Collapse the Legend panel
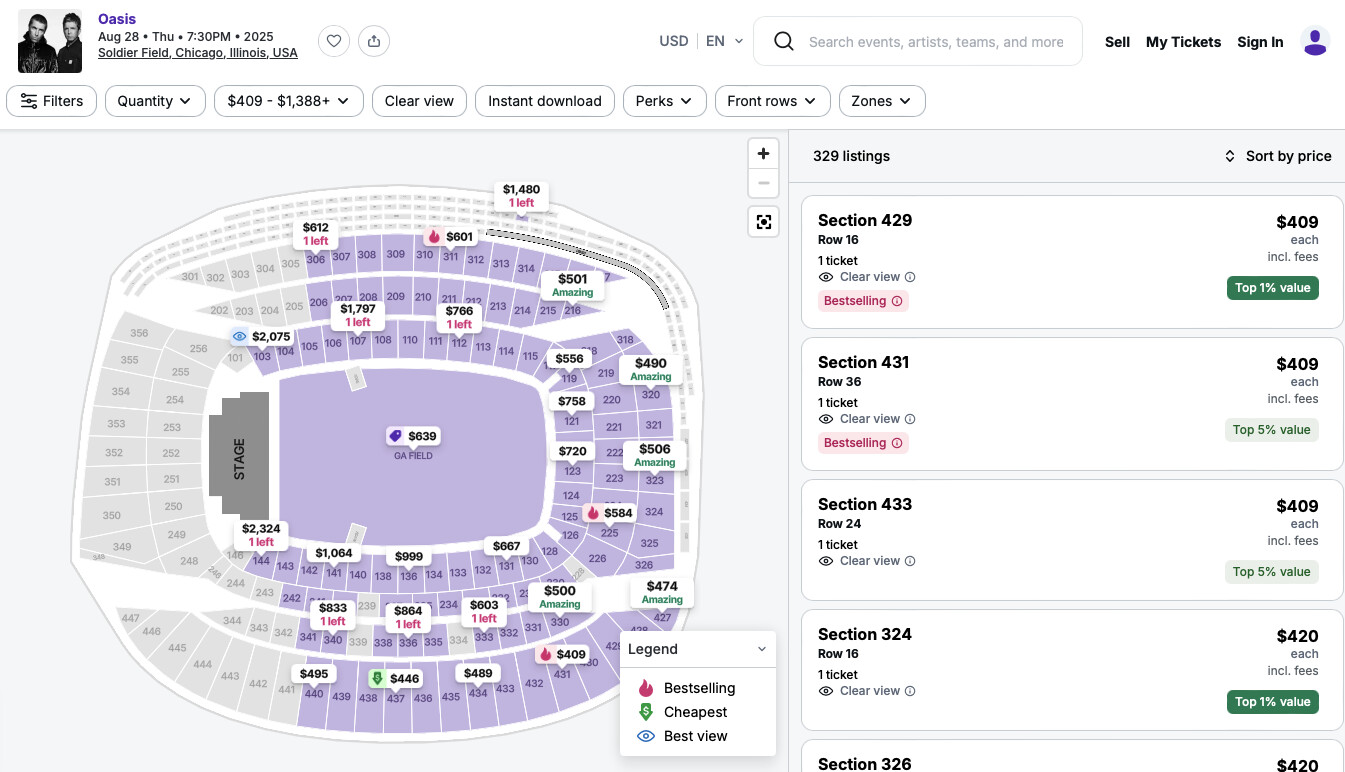This screenshot has height=772, width=1345. click(761, 649)
